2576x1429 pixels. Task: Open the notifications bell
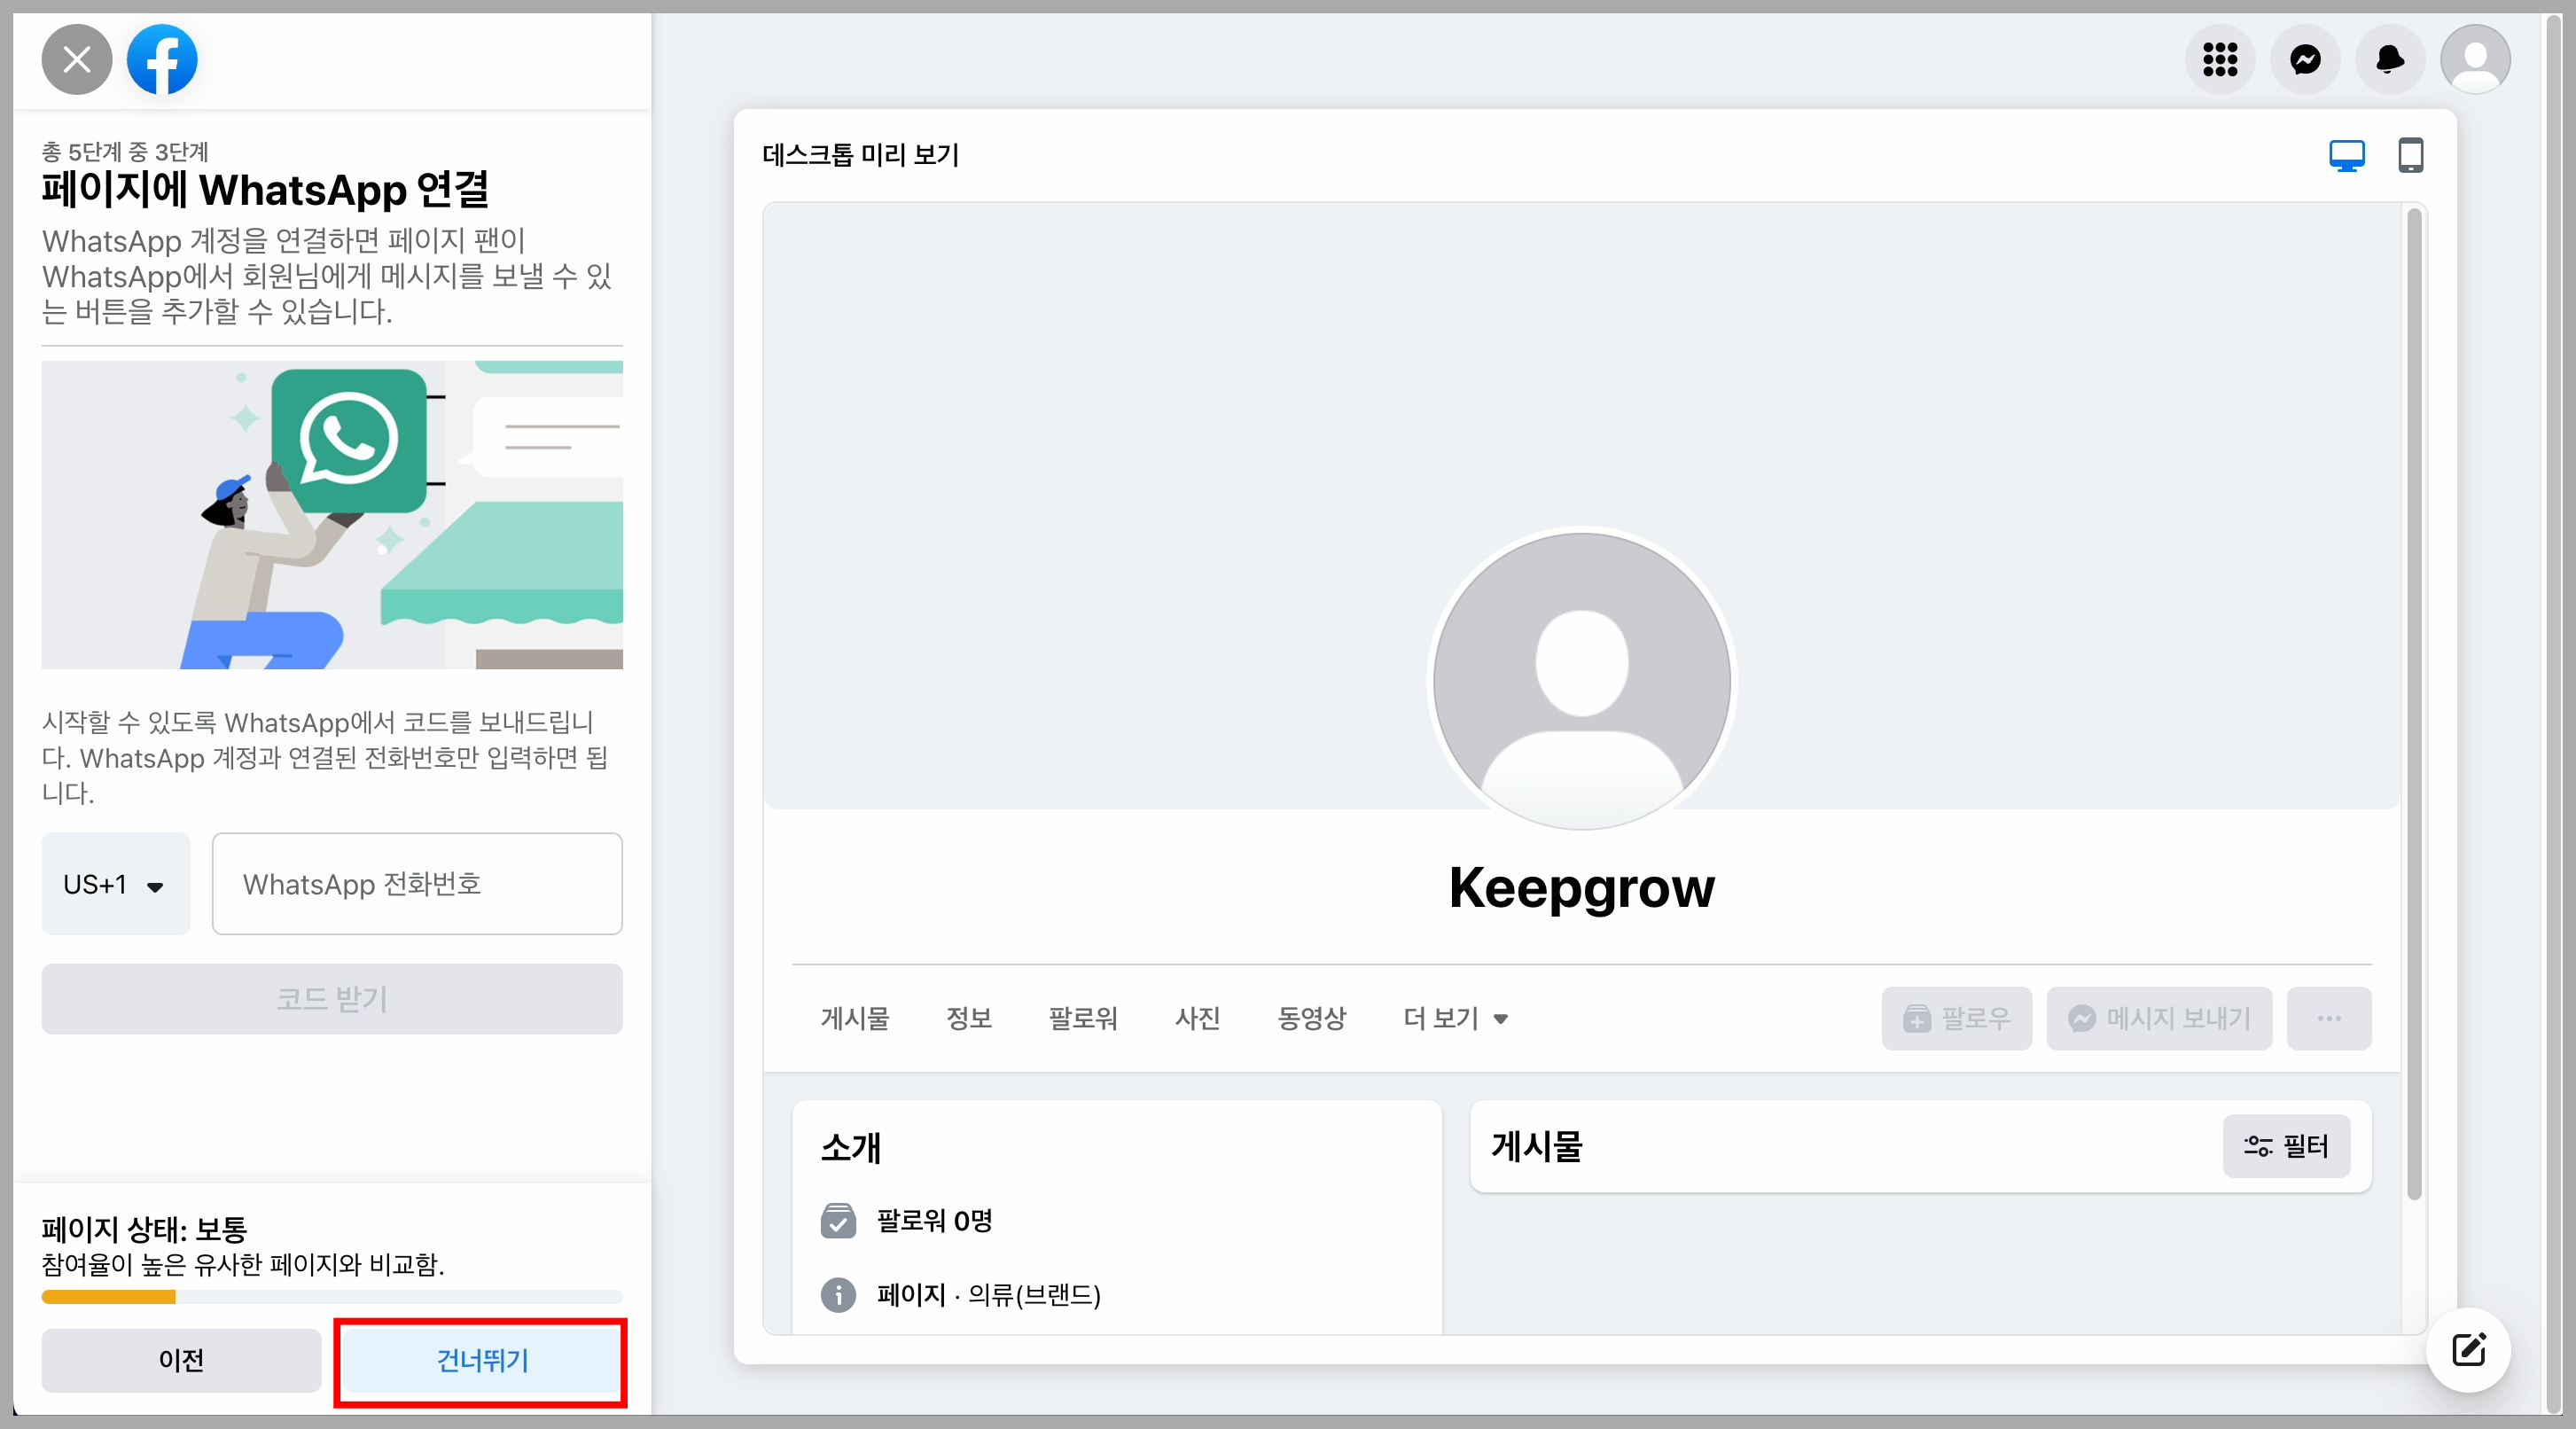click(2390, 60)
